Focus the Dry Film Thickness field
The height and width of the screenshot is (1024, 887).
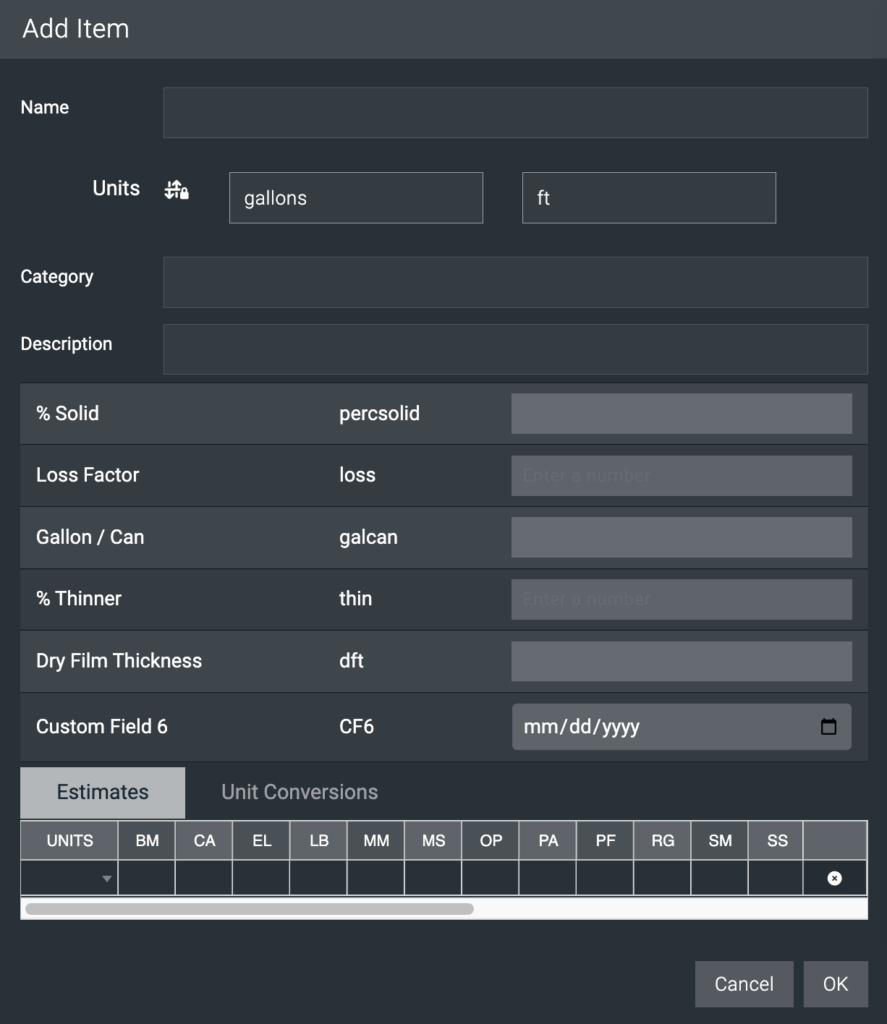click(x=681, y=661)
